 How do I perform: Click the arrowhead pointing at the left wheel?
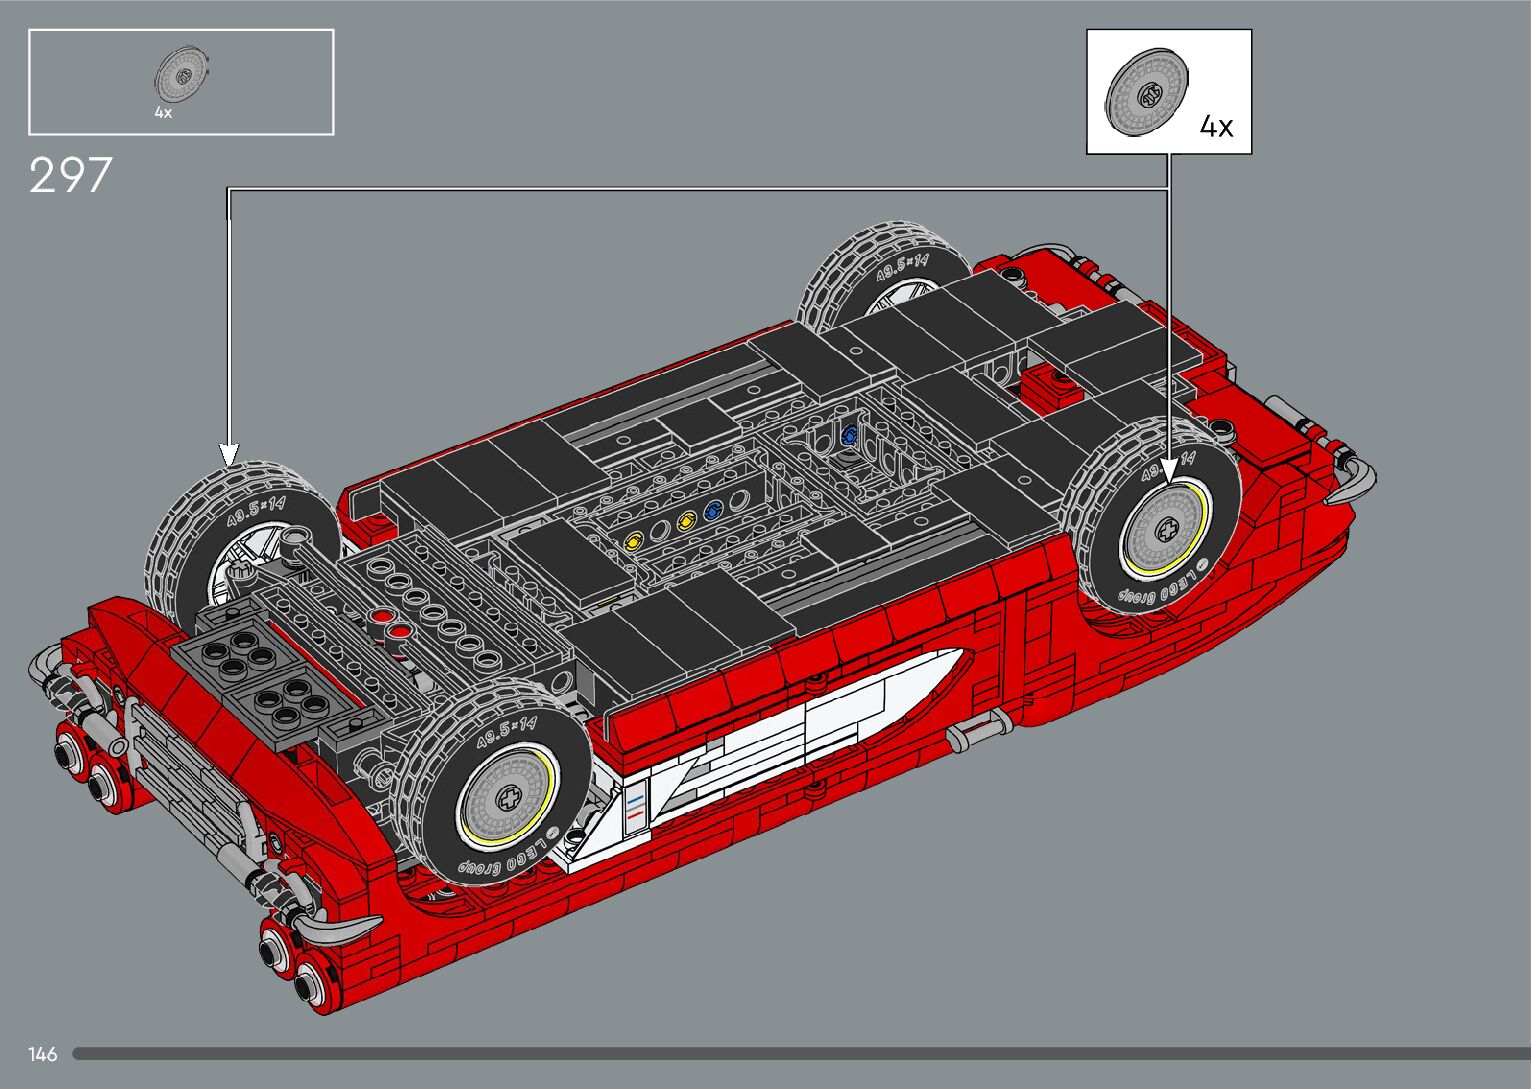pos(229,455)
